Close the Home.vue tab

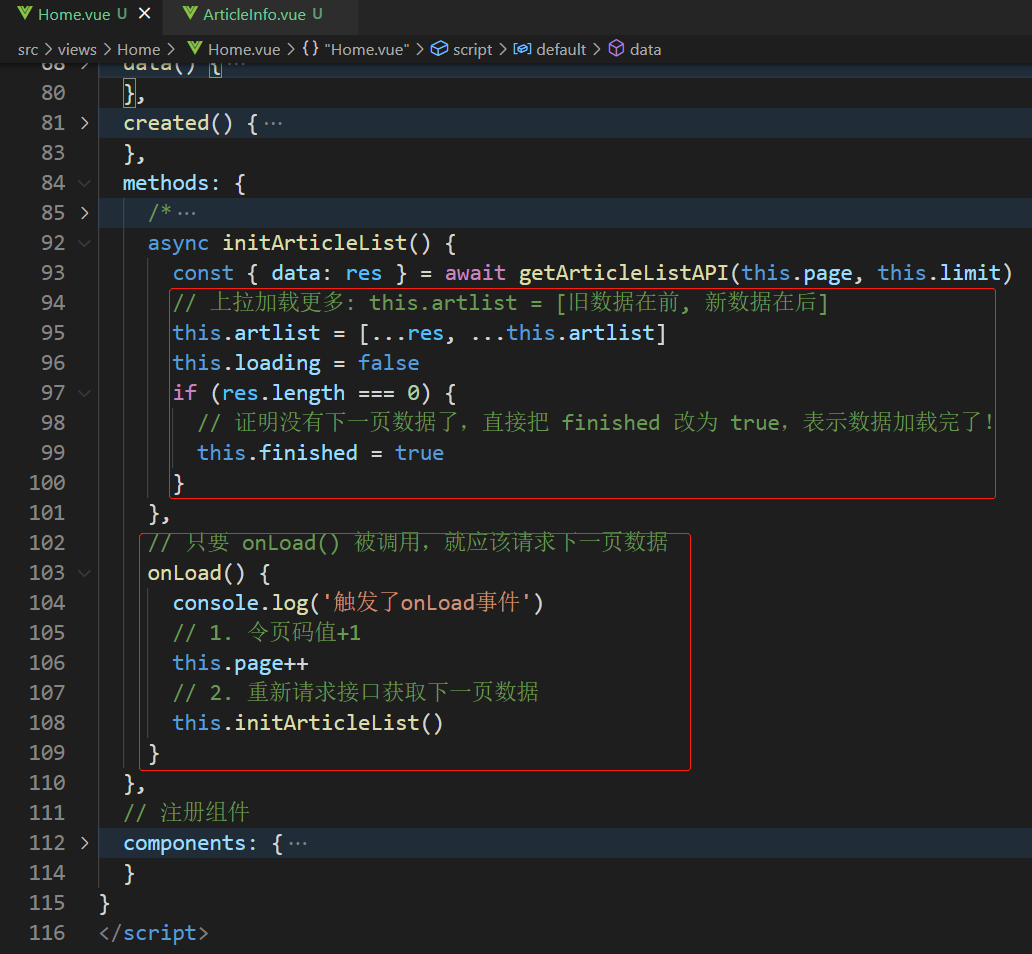[145, 14]
